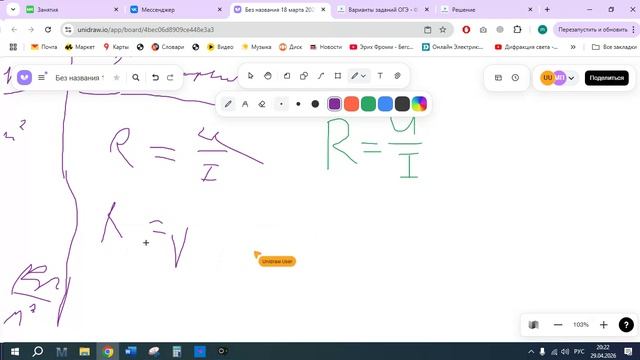Image resolution: width=640 pixels, height=360 pixels.
Task: Redo the last action
Action: (170, 78)
